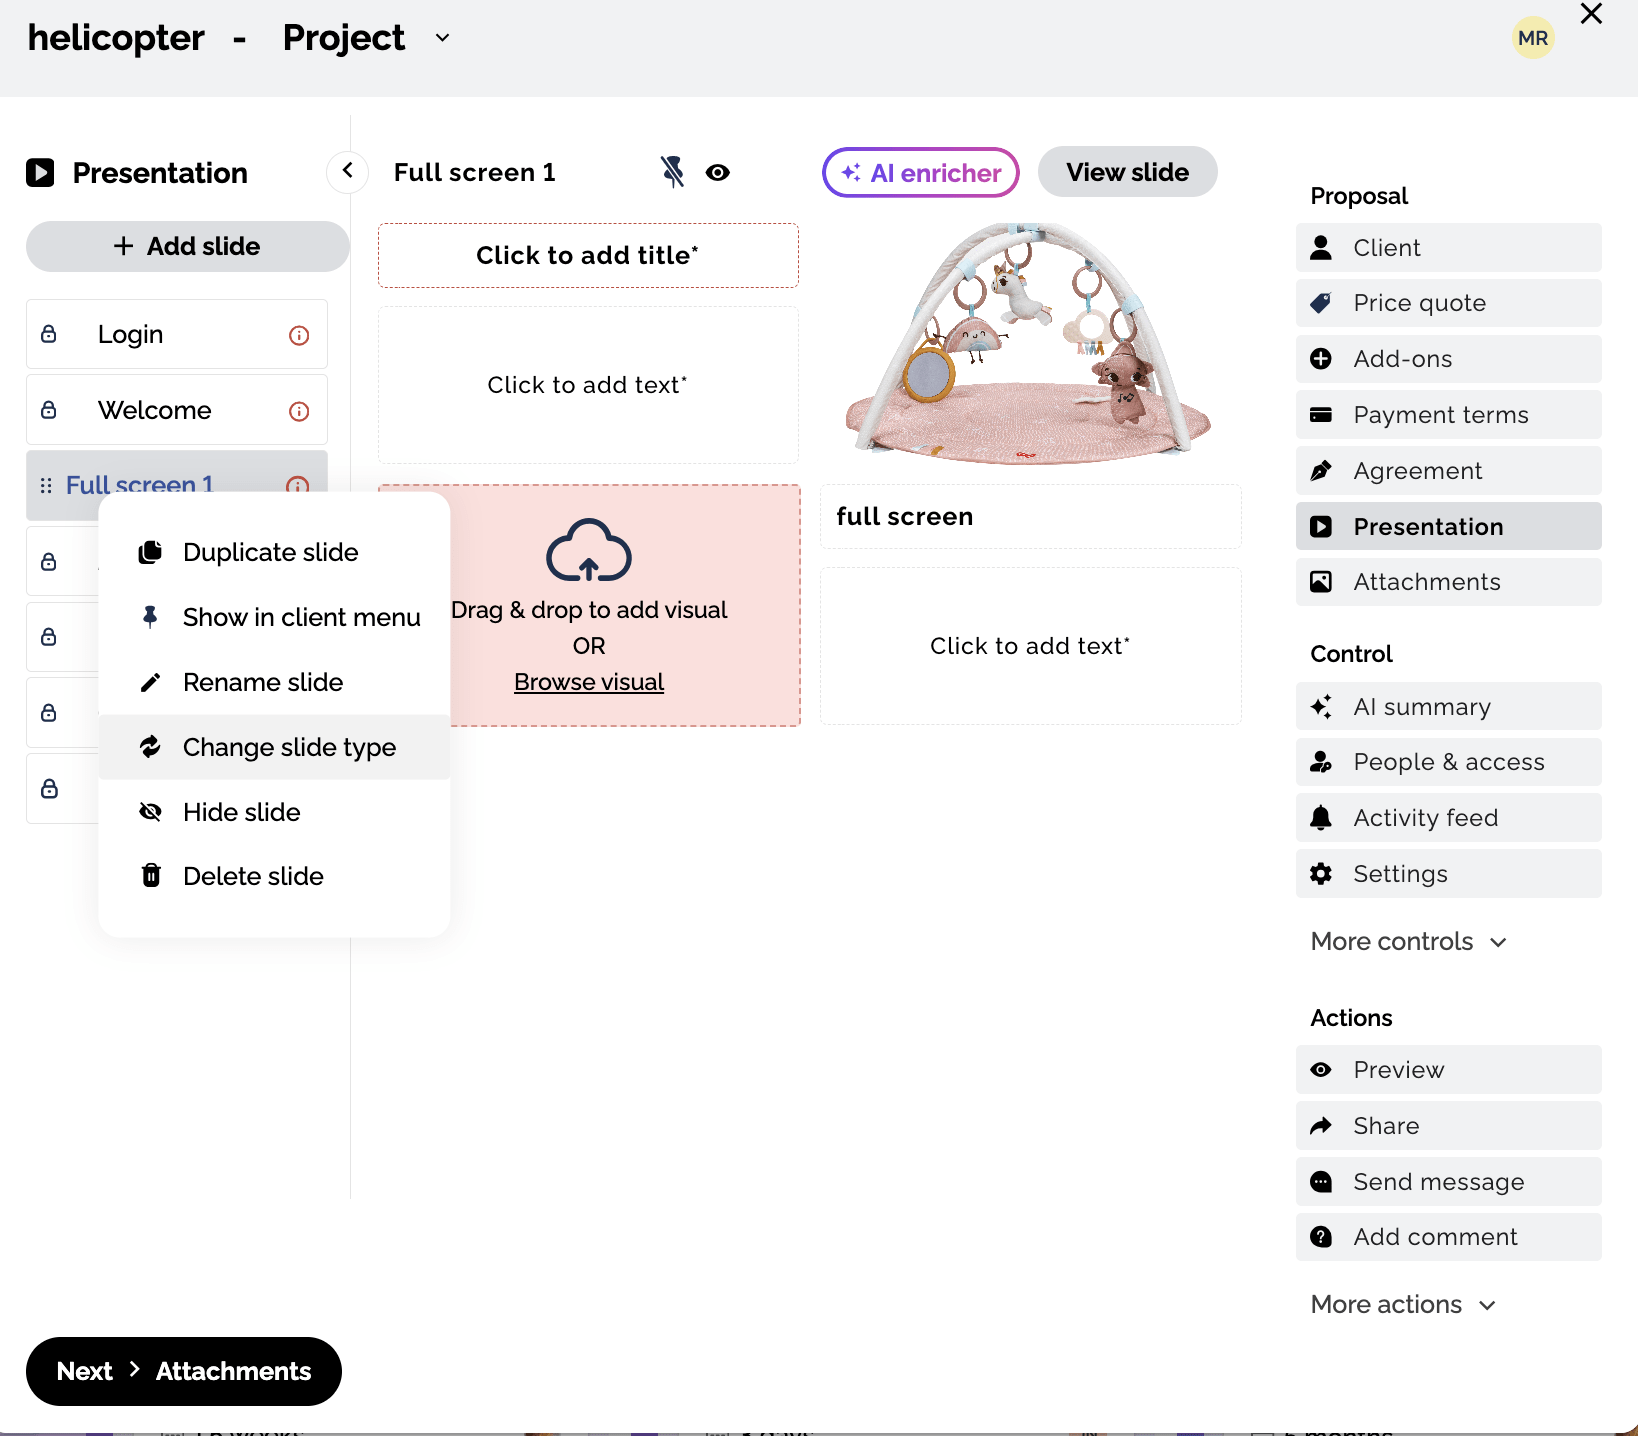Click the MR user avatar
The height and width of the screenshot is (1436, 1638).
click(x=1532, y=38)
